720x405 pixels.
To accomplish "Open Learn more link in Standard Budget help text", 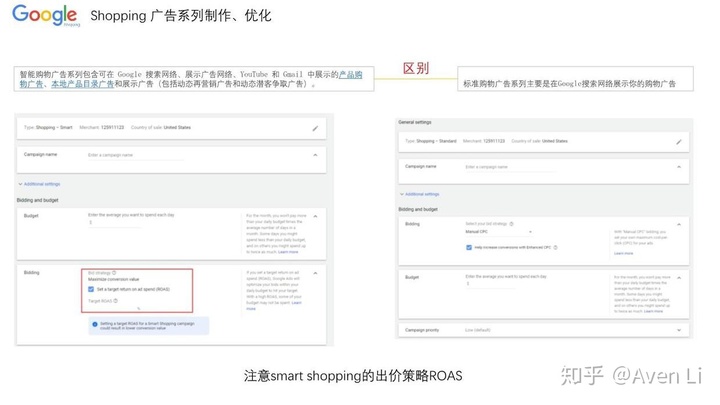I will pos(653,311).
